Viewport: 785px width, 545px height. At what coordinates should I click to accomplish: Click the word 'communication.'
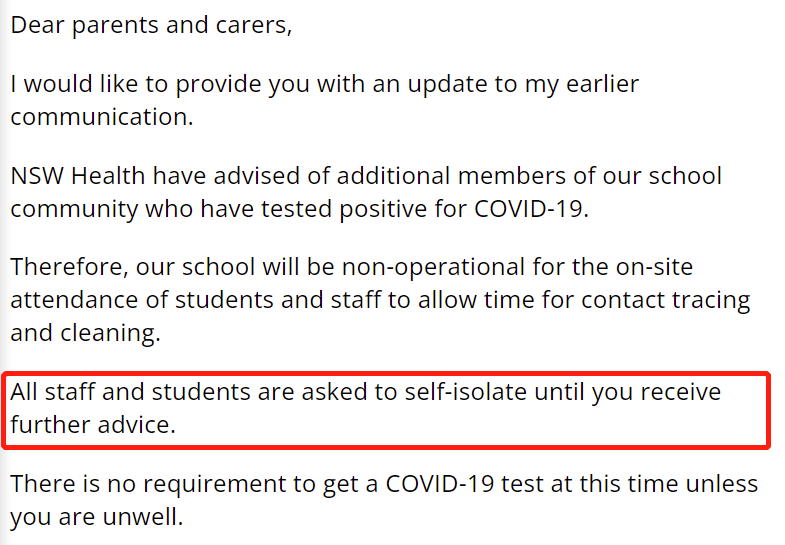pyautogui.click(x=102, y=117)
